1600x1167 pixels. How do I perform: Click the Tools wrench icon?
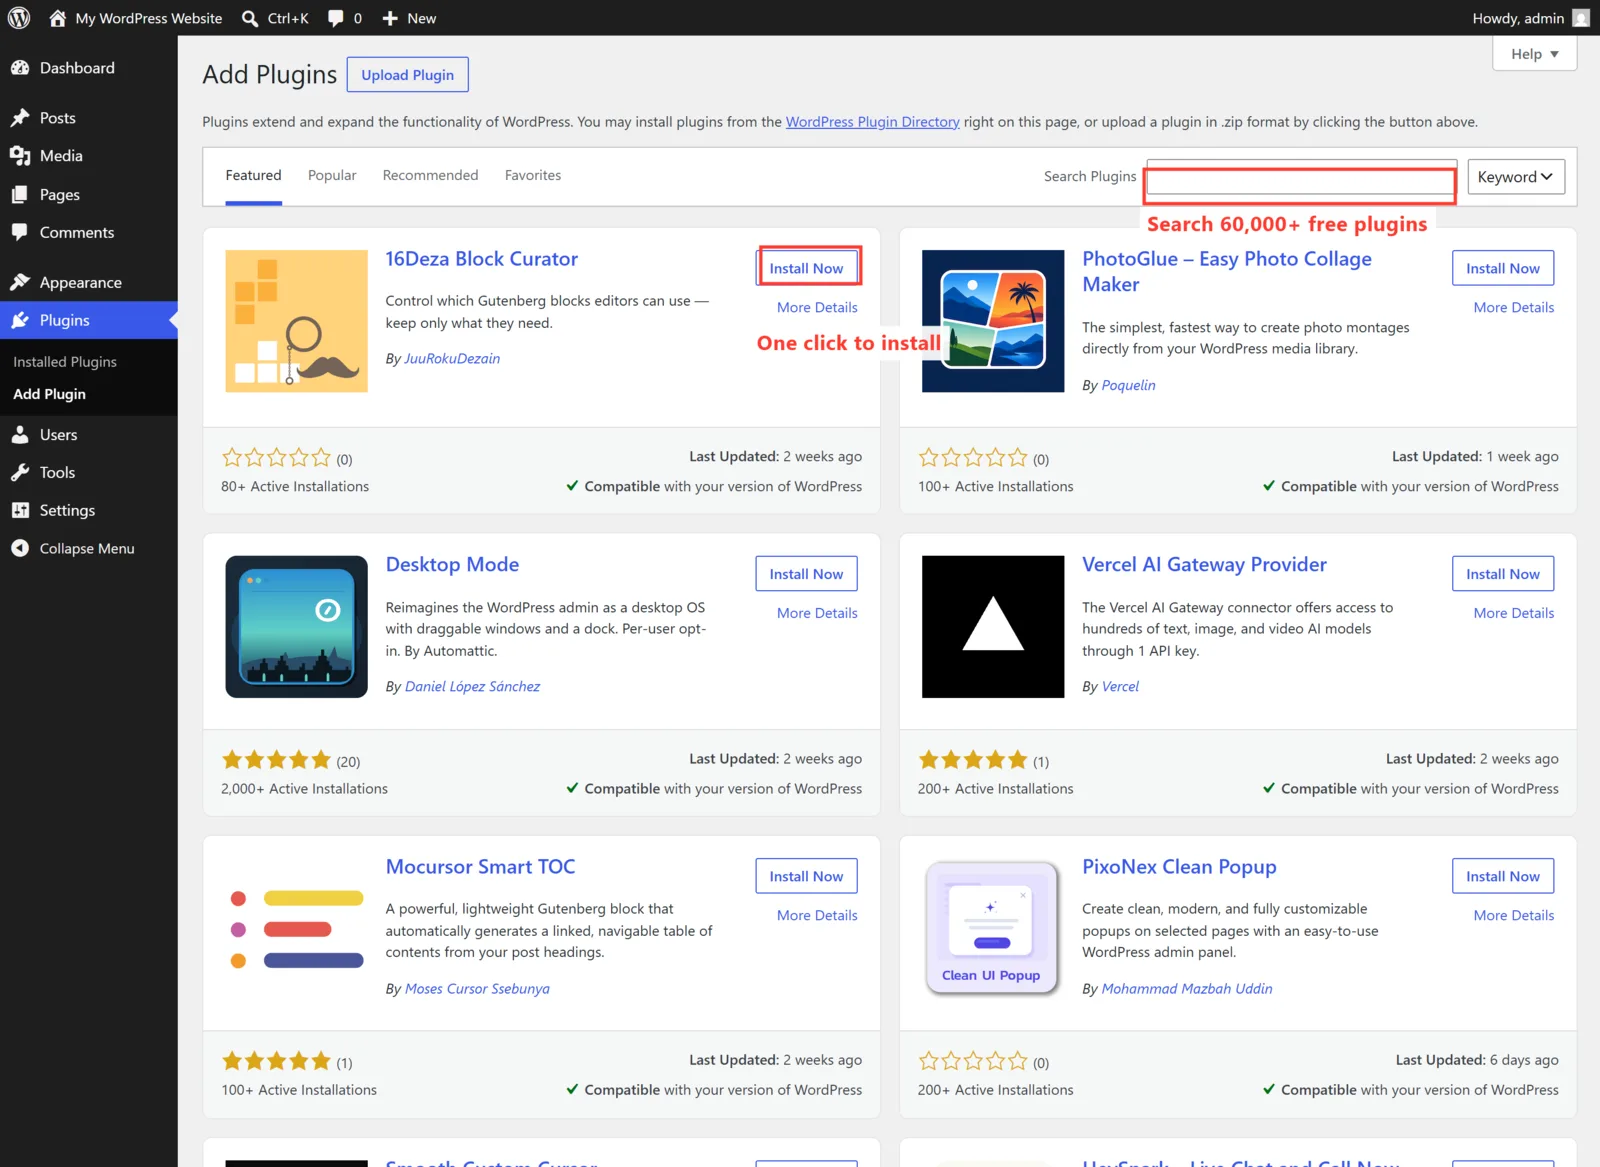[20, 472]
